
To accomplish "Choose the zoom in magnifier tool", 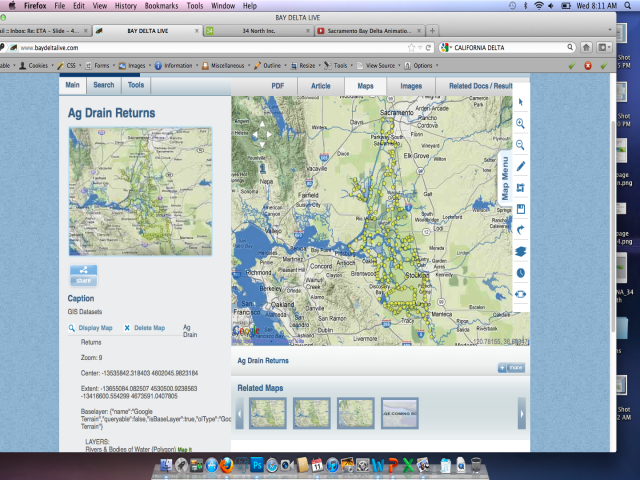I will [x=520, y=123].
